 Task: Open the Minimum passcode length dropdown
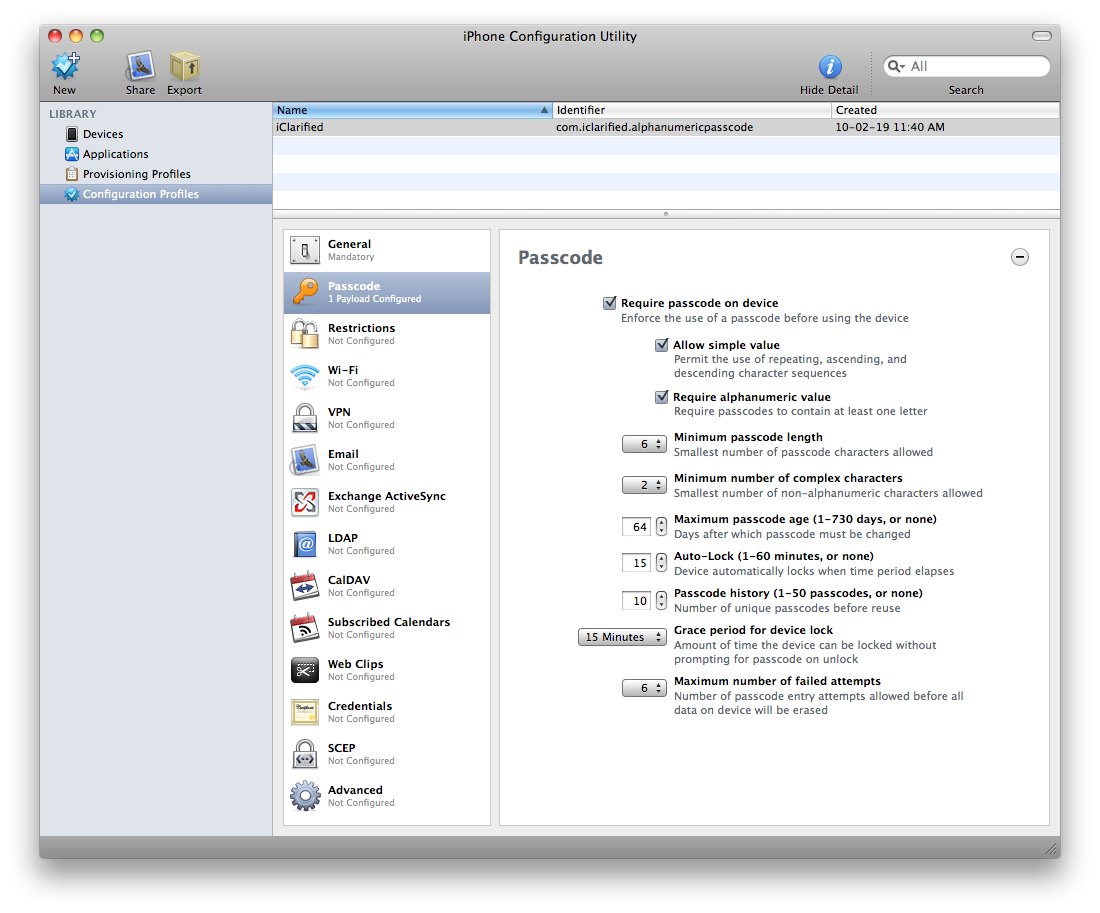[644, 444]
